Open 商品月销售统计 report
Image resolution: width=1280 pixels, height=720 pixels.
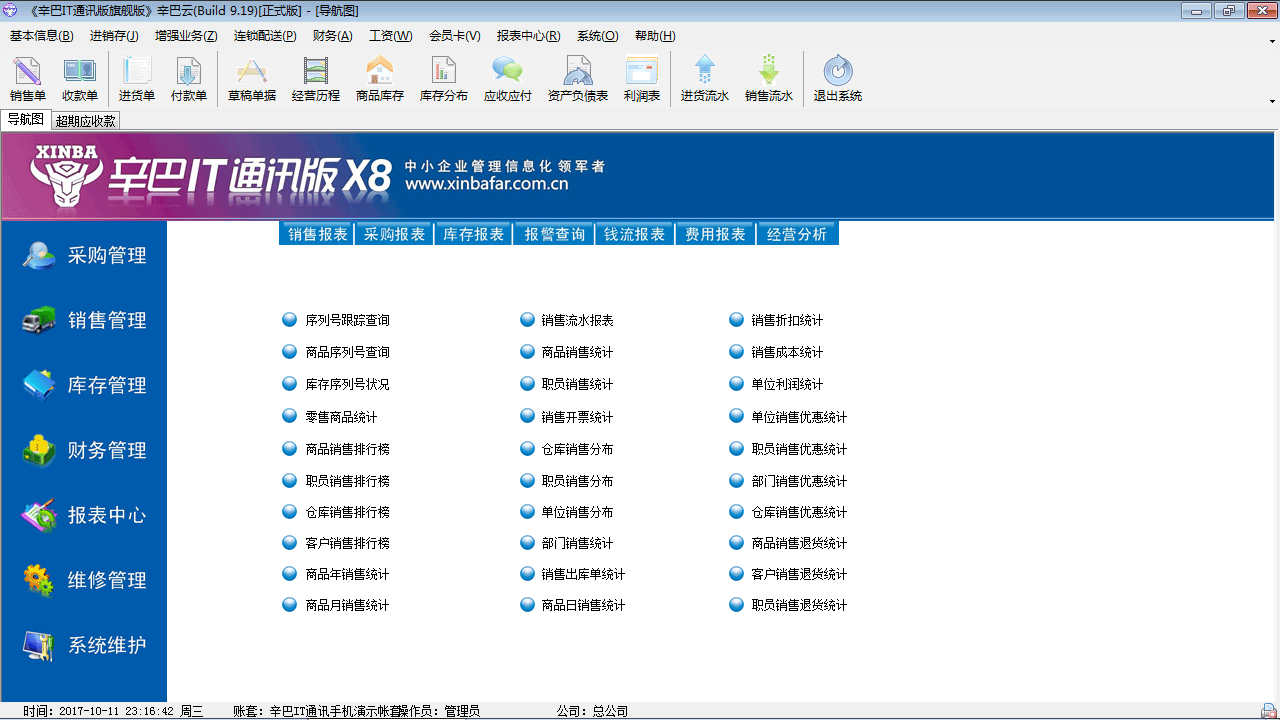click(x=347, y=606)
